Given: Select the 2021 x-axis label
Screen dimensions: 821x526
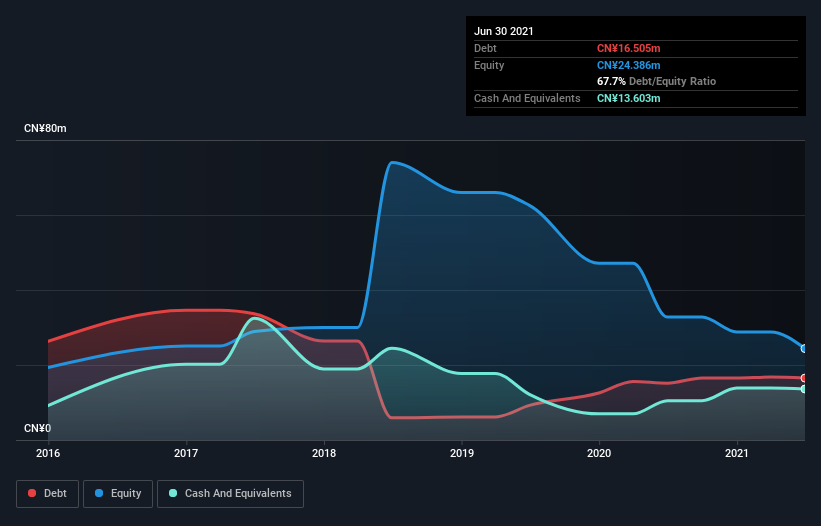Looking at the screenshot, I should click(737, 453).
